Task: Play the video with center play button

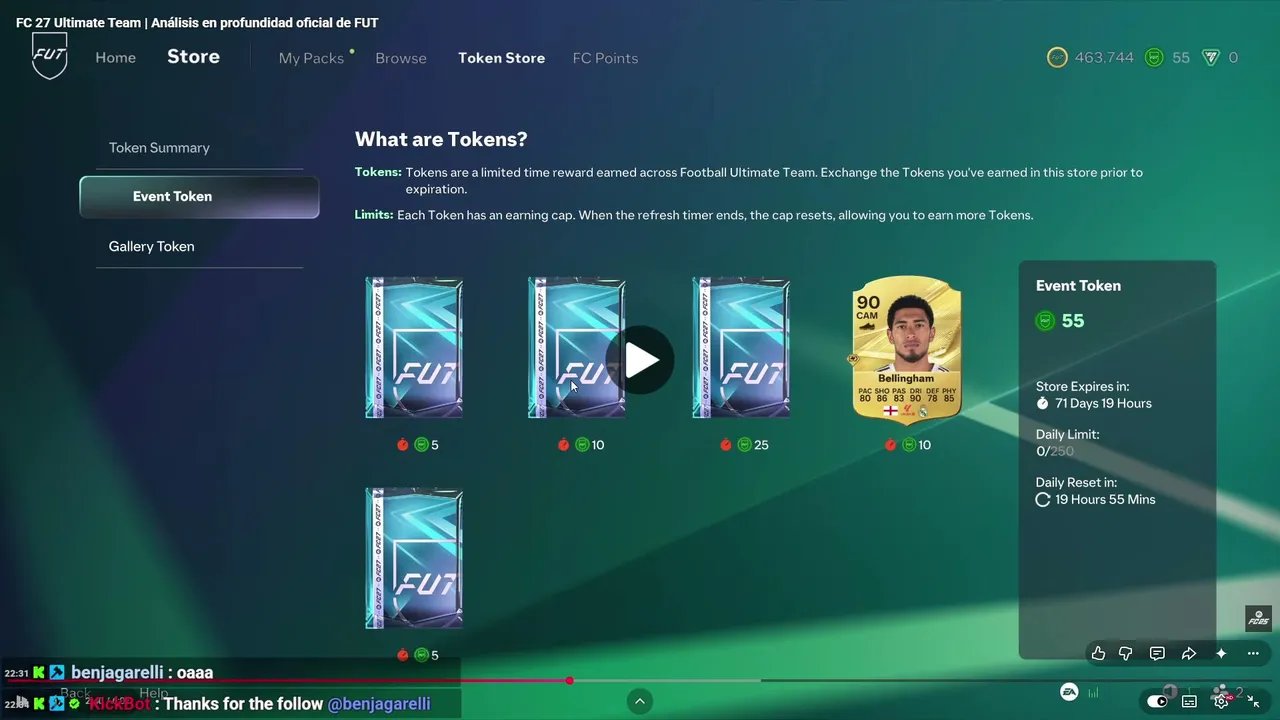Action: [640, 360]
